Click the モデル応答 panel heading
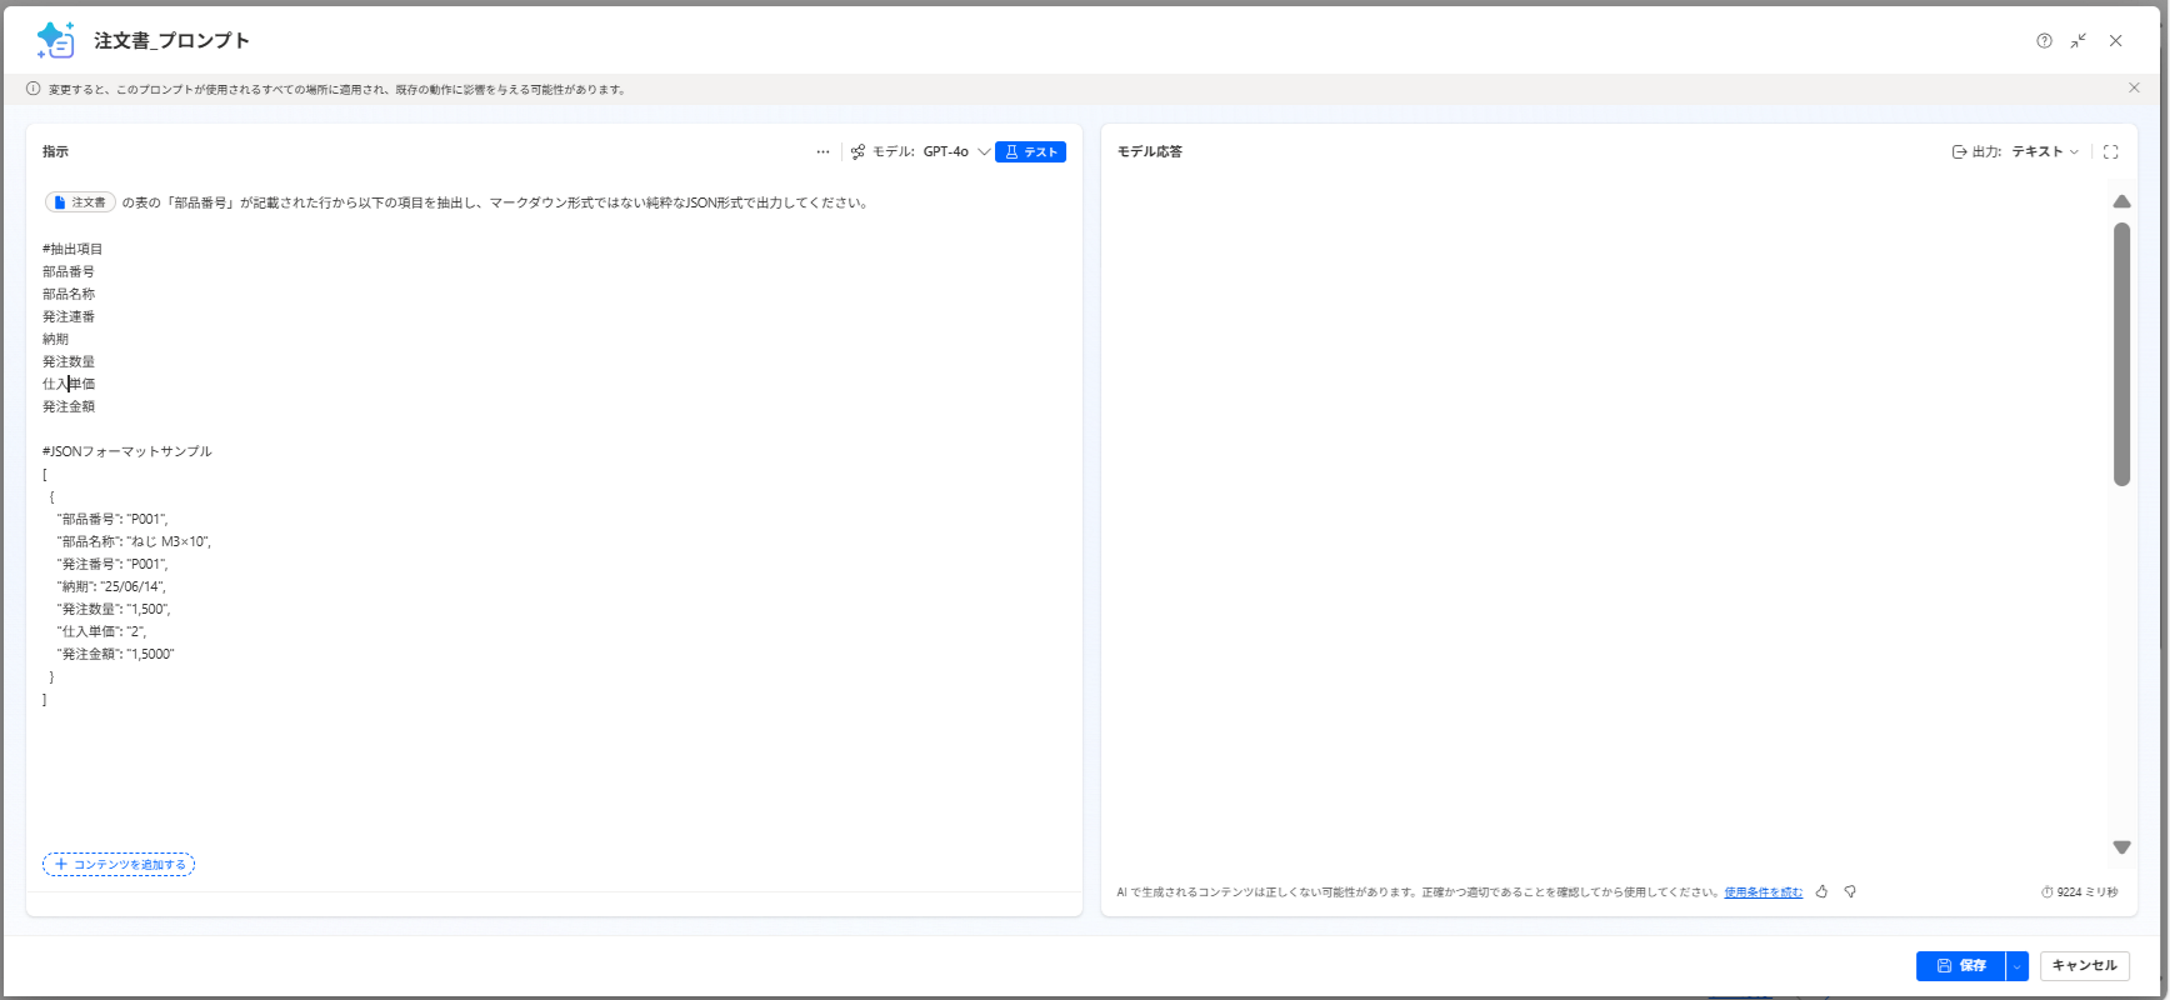 click(x=1150, y=152)
